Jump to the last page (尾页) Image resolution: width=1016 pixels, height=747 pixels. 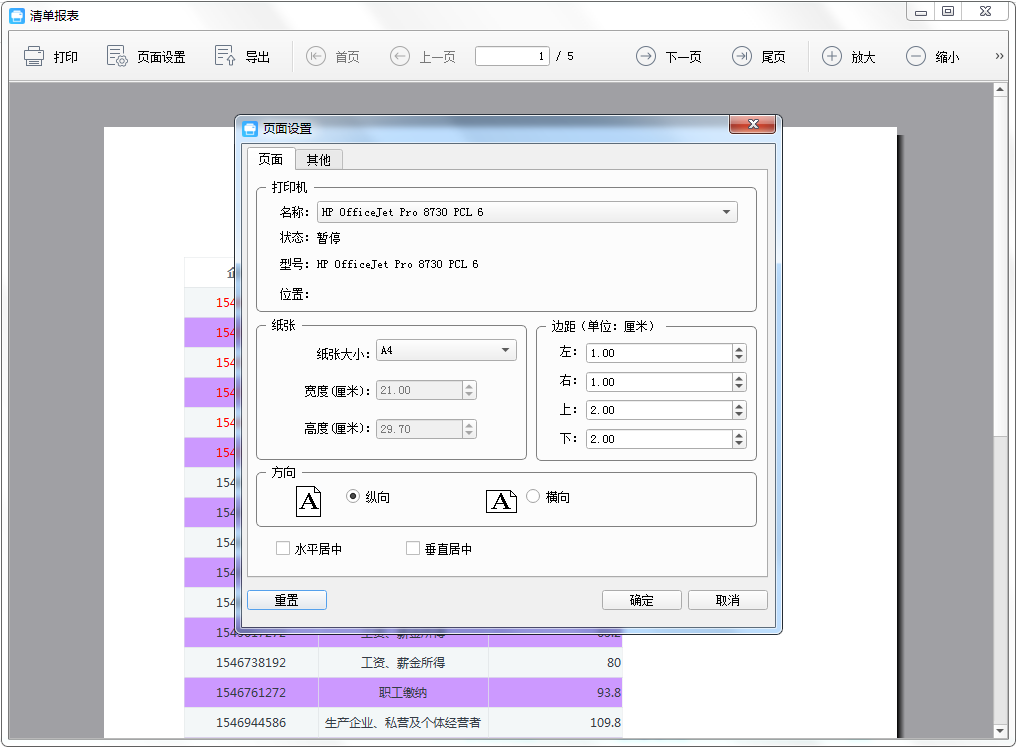point(742,57)
